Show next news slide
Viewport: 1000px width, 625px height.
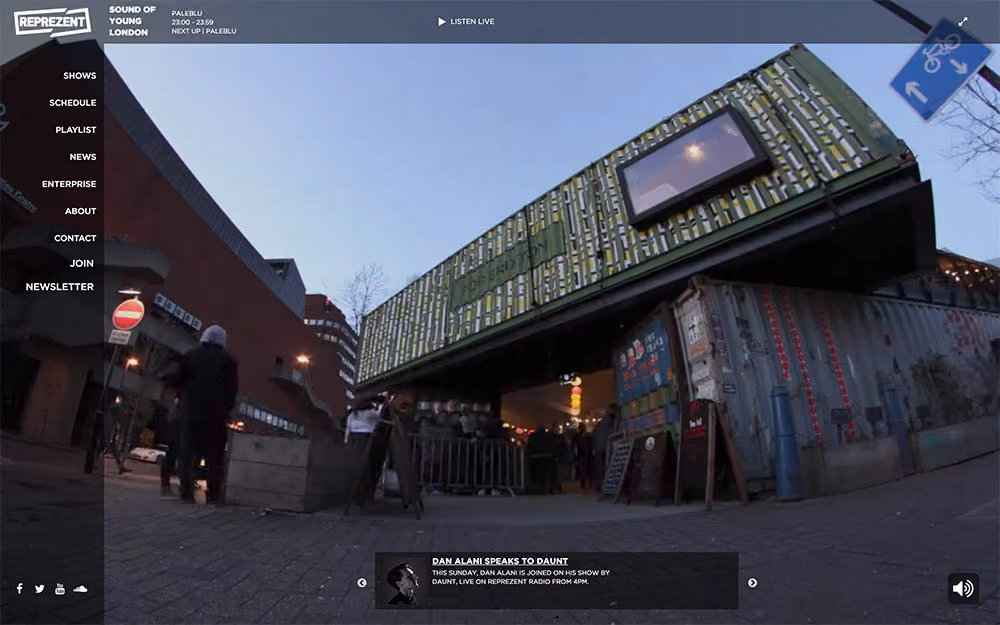[x=753, y=582]
